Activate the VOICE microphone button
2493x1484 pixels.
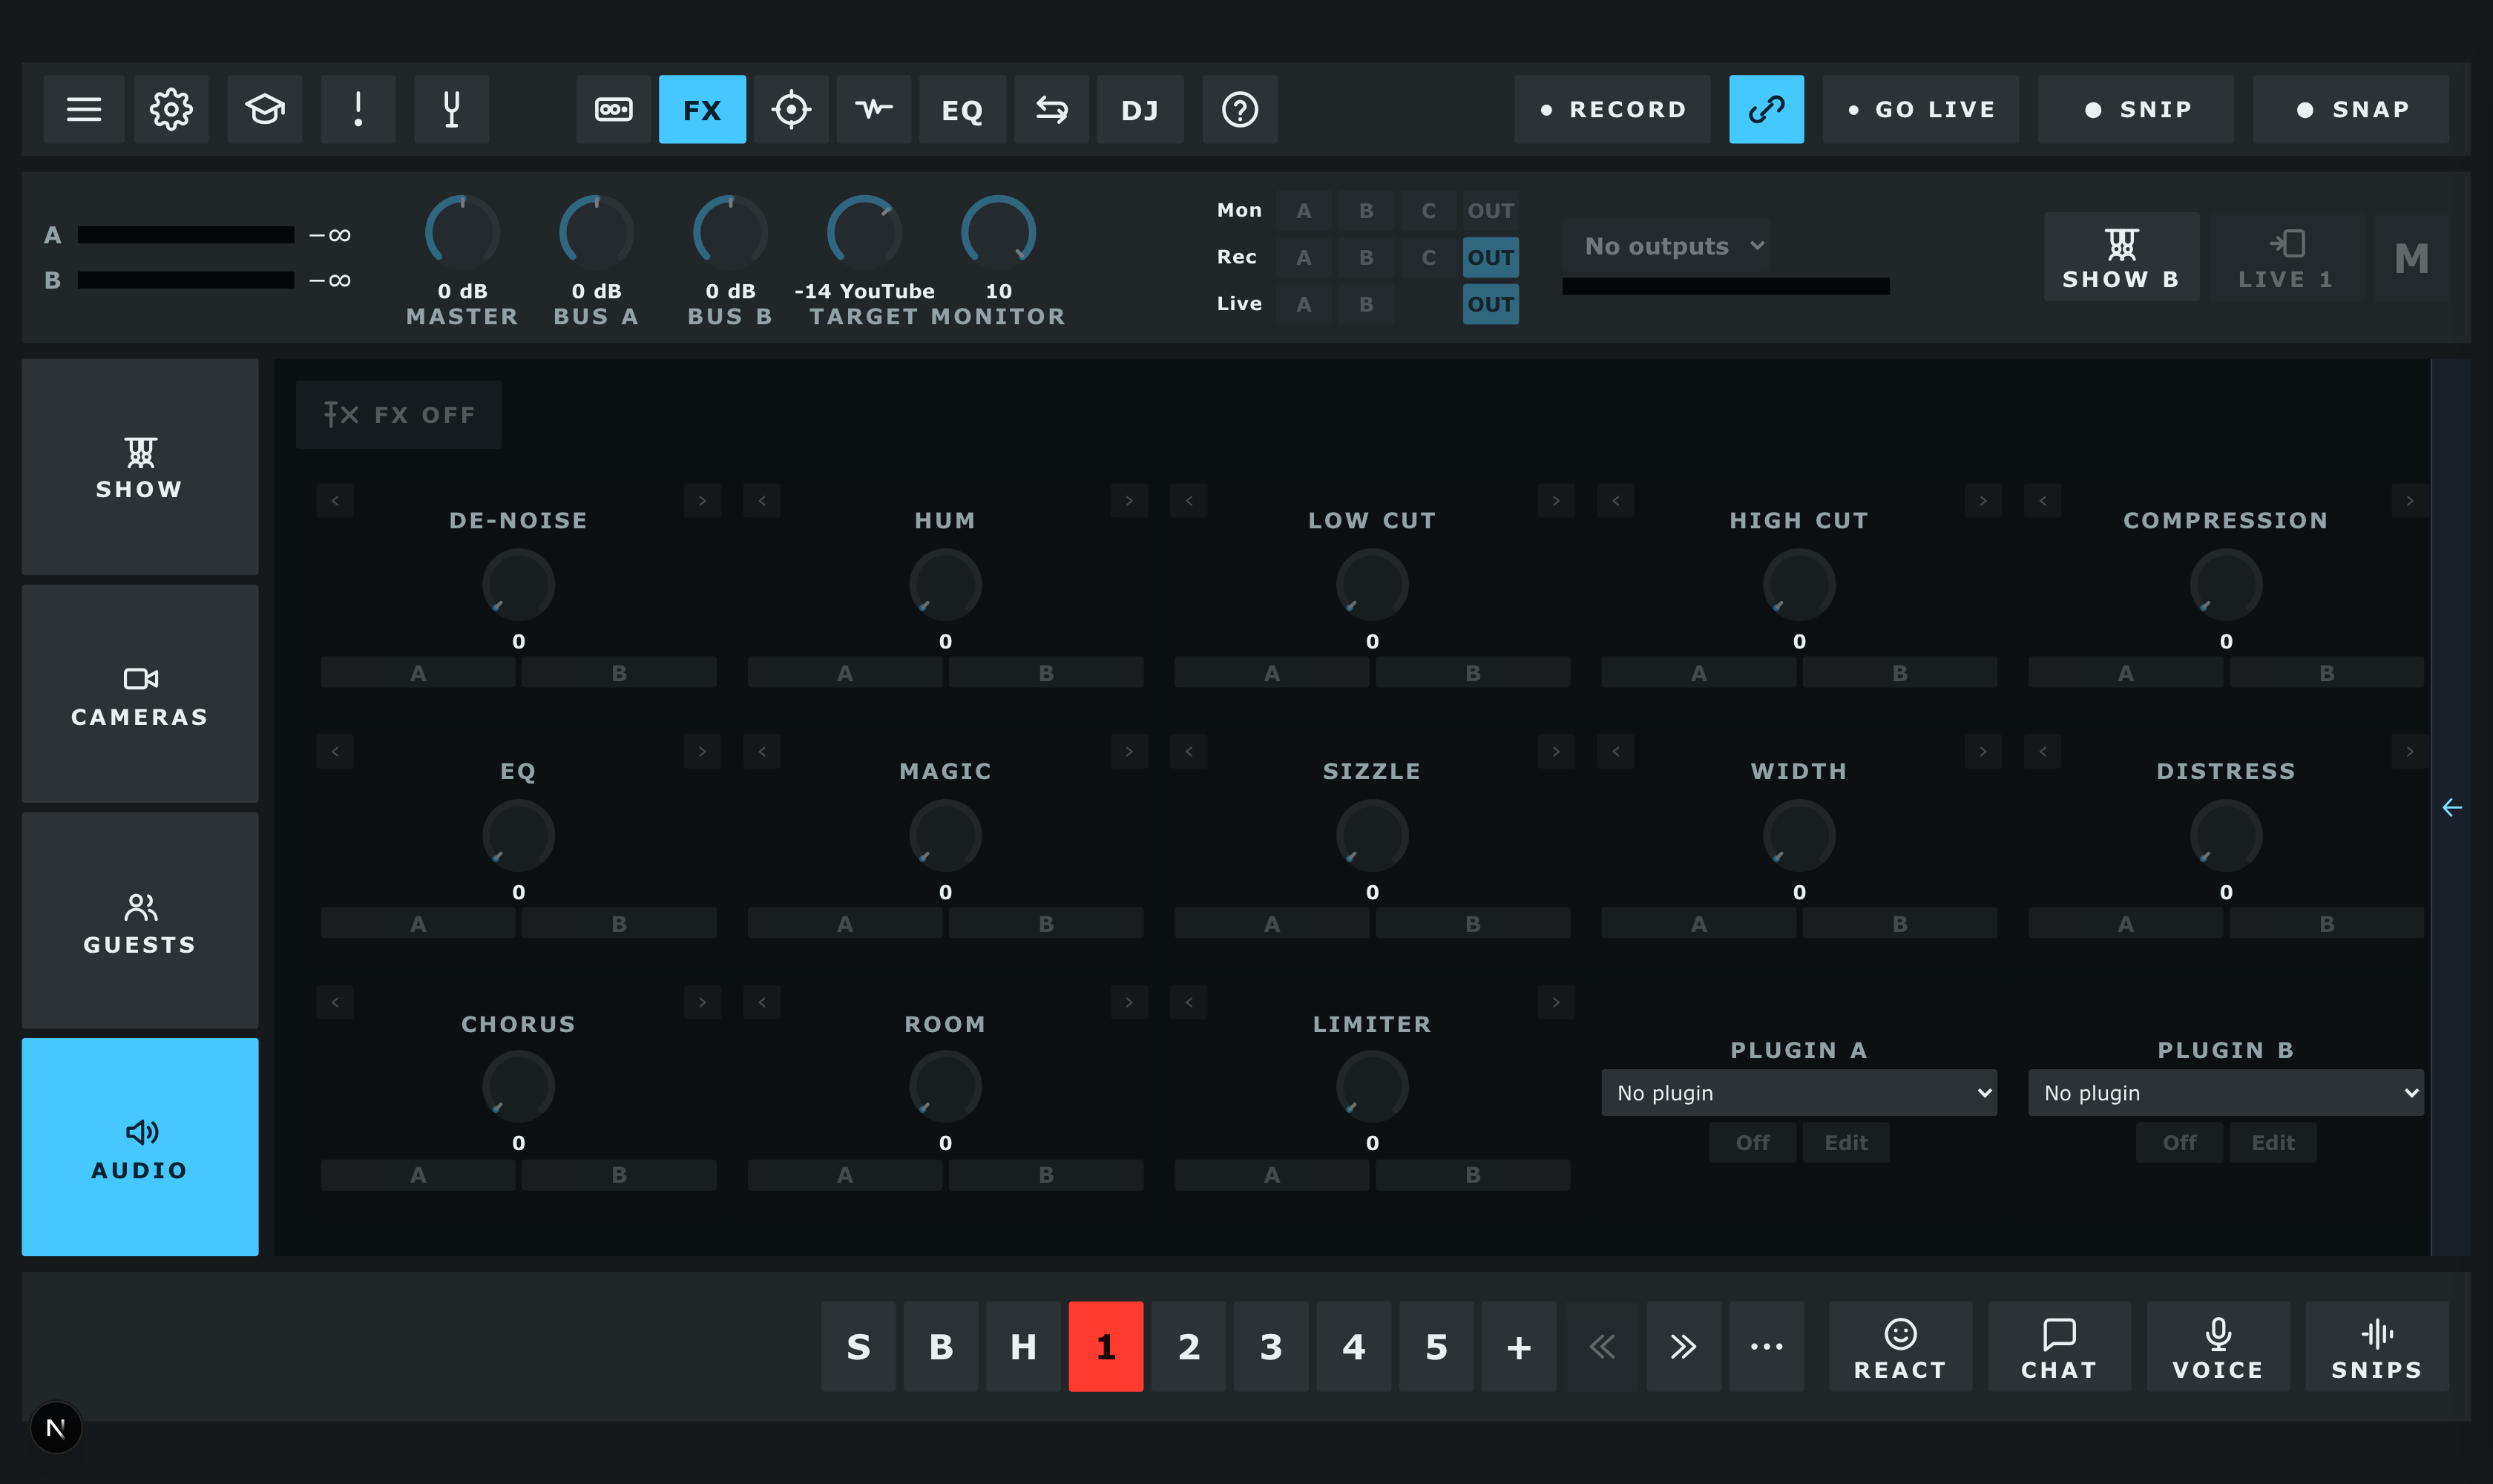(x=2218, y=1347)
